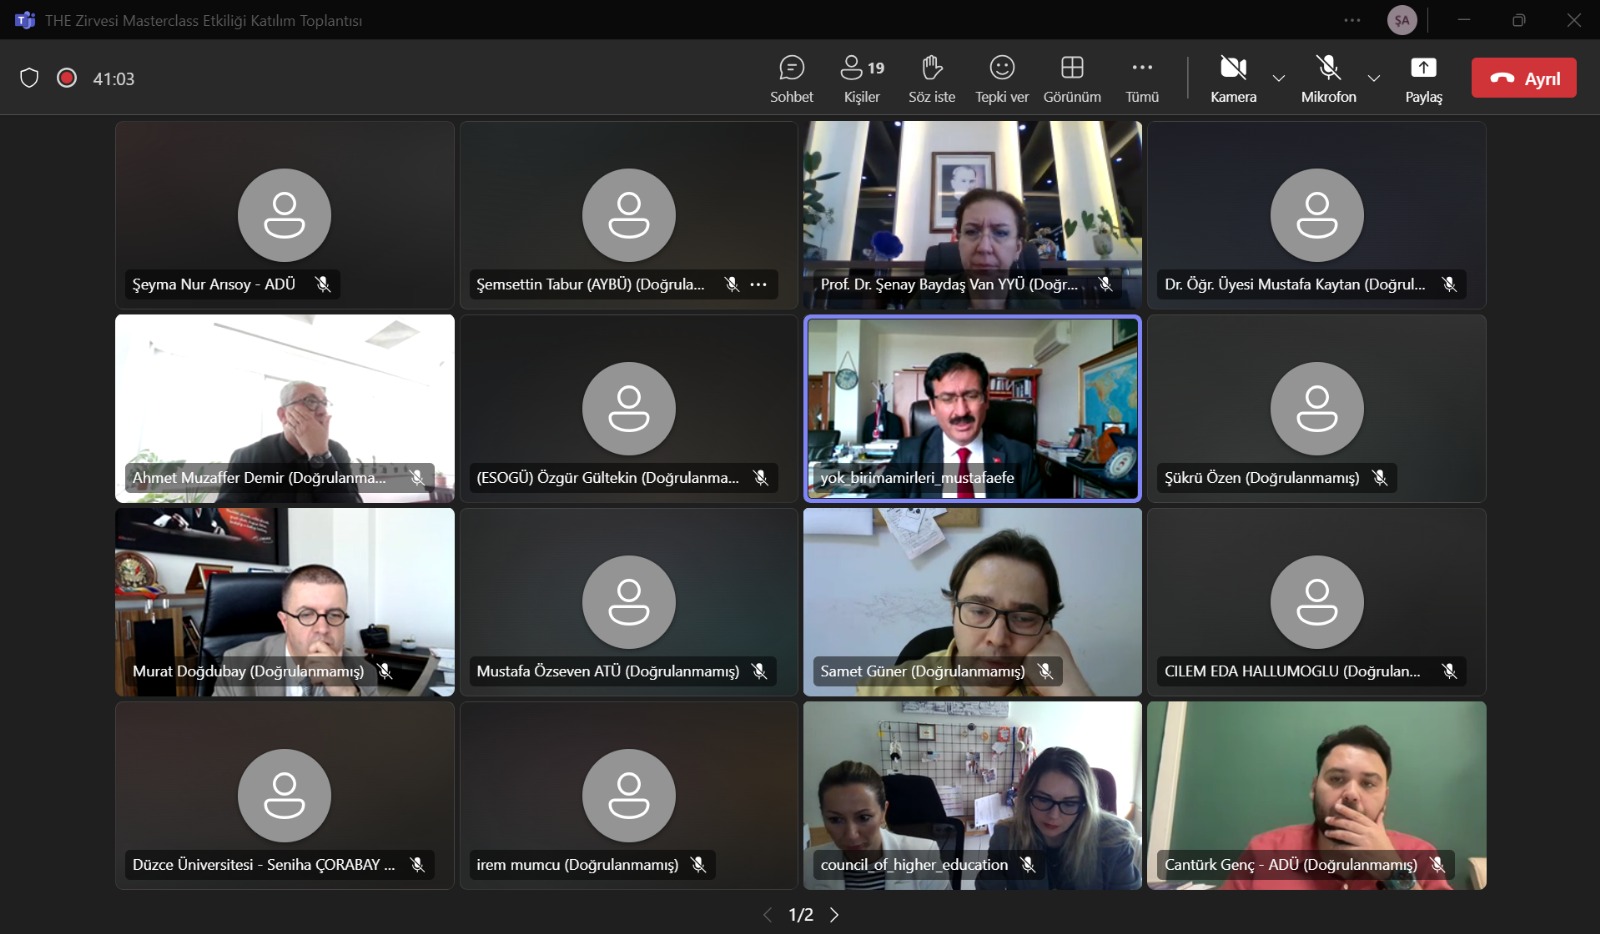Viewport: 1600px width, 934px height.
Task: Expand Mikrofon options arrow
Action: (1374, 78)
